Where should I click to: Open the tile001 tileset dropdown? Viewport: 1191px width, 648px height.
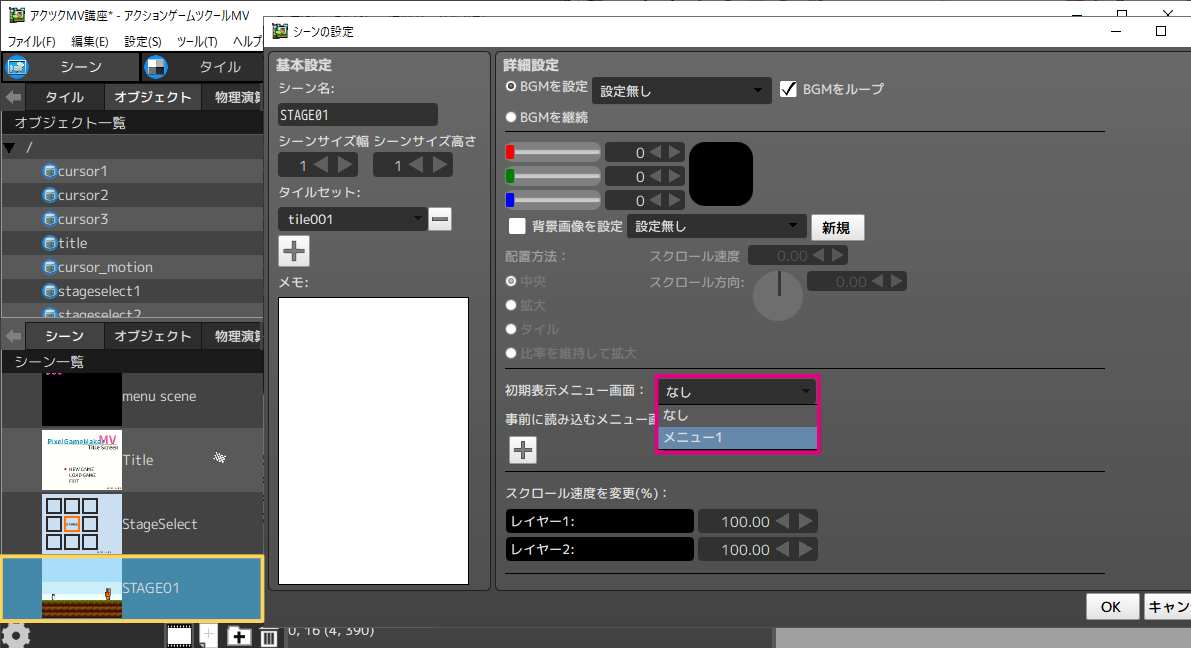[352, 219]
